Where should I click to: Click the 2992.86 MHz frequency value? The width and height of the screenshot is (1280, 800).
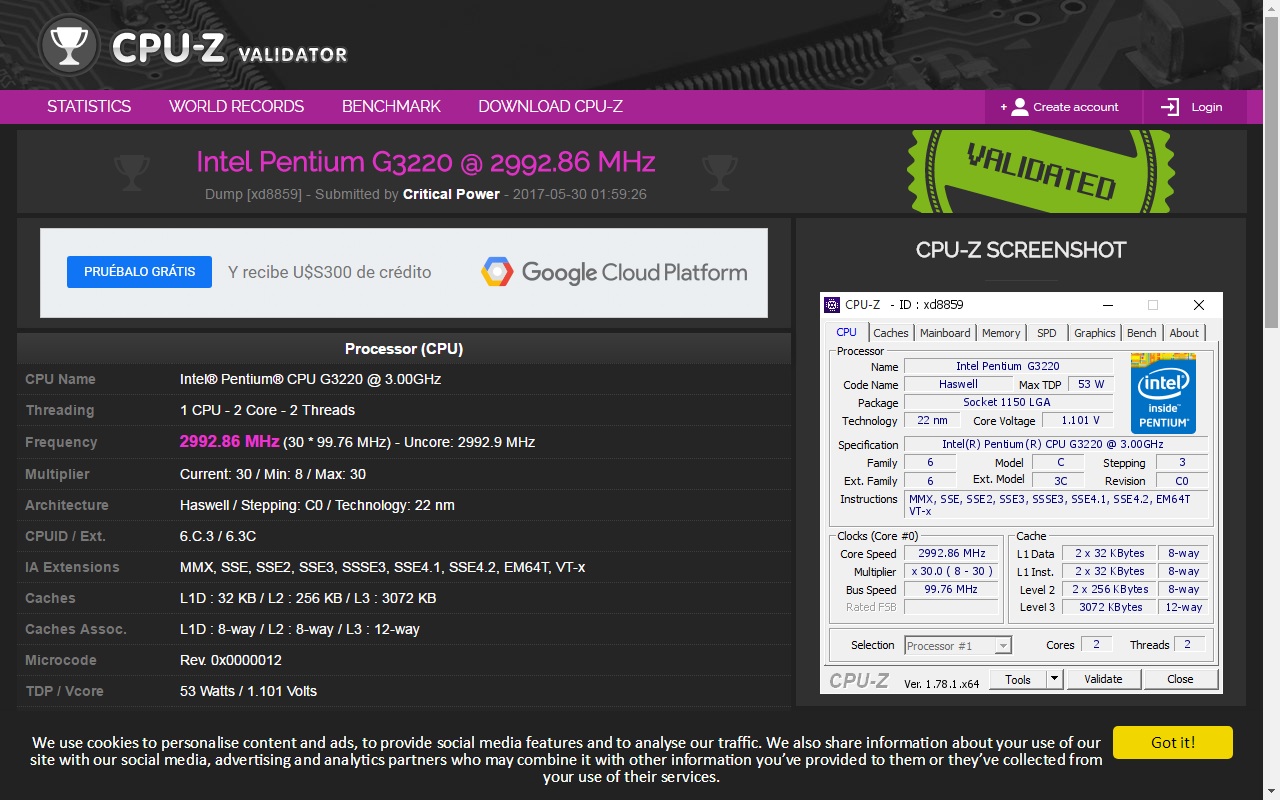pyautogui.click(x=229, y=442)
